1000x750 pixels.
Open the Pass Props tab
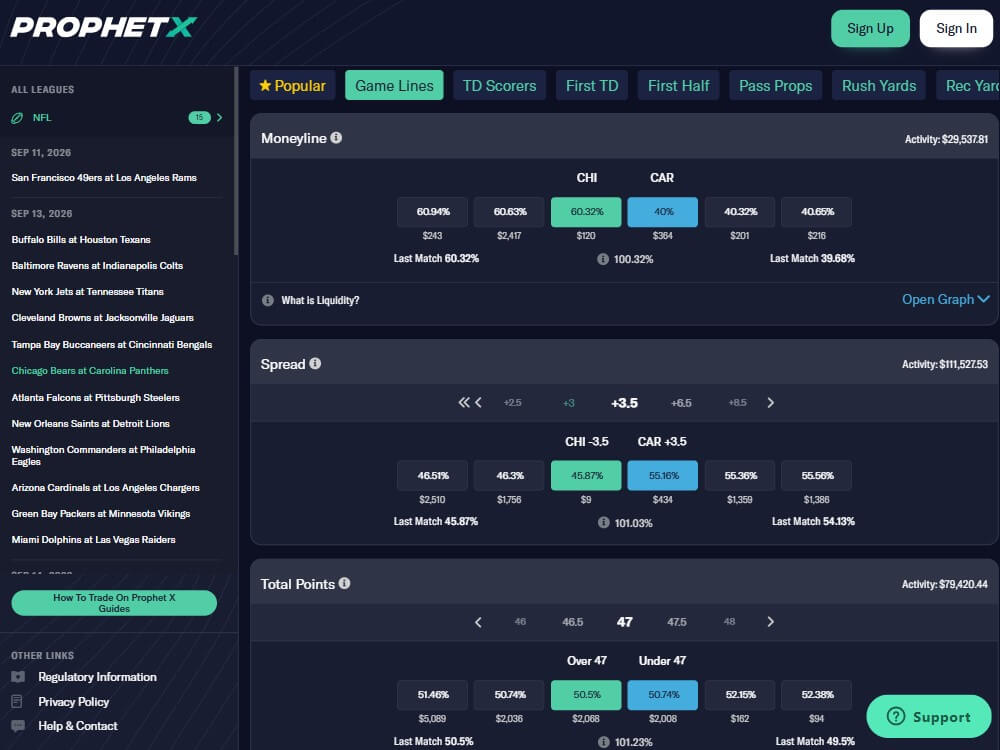point(776,85)
